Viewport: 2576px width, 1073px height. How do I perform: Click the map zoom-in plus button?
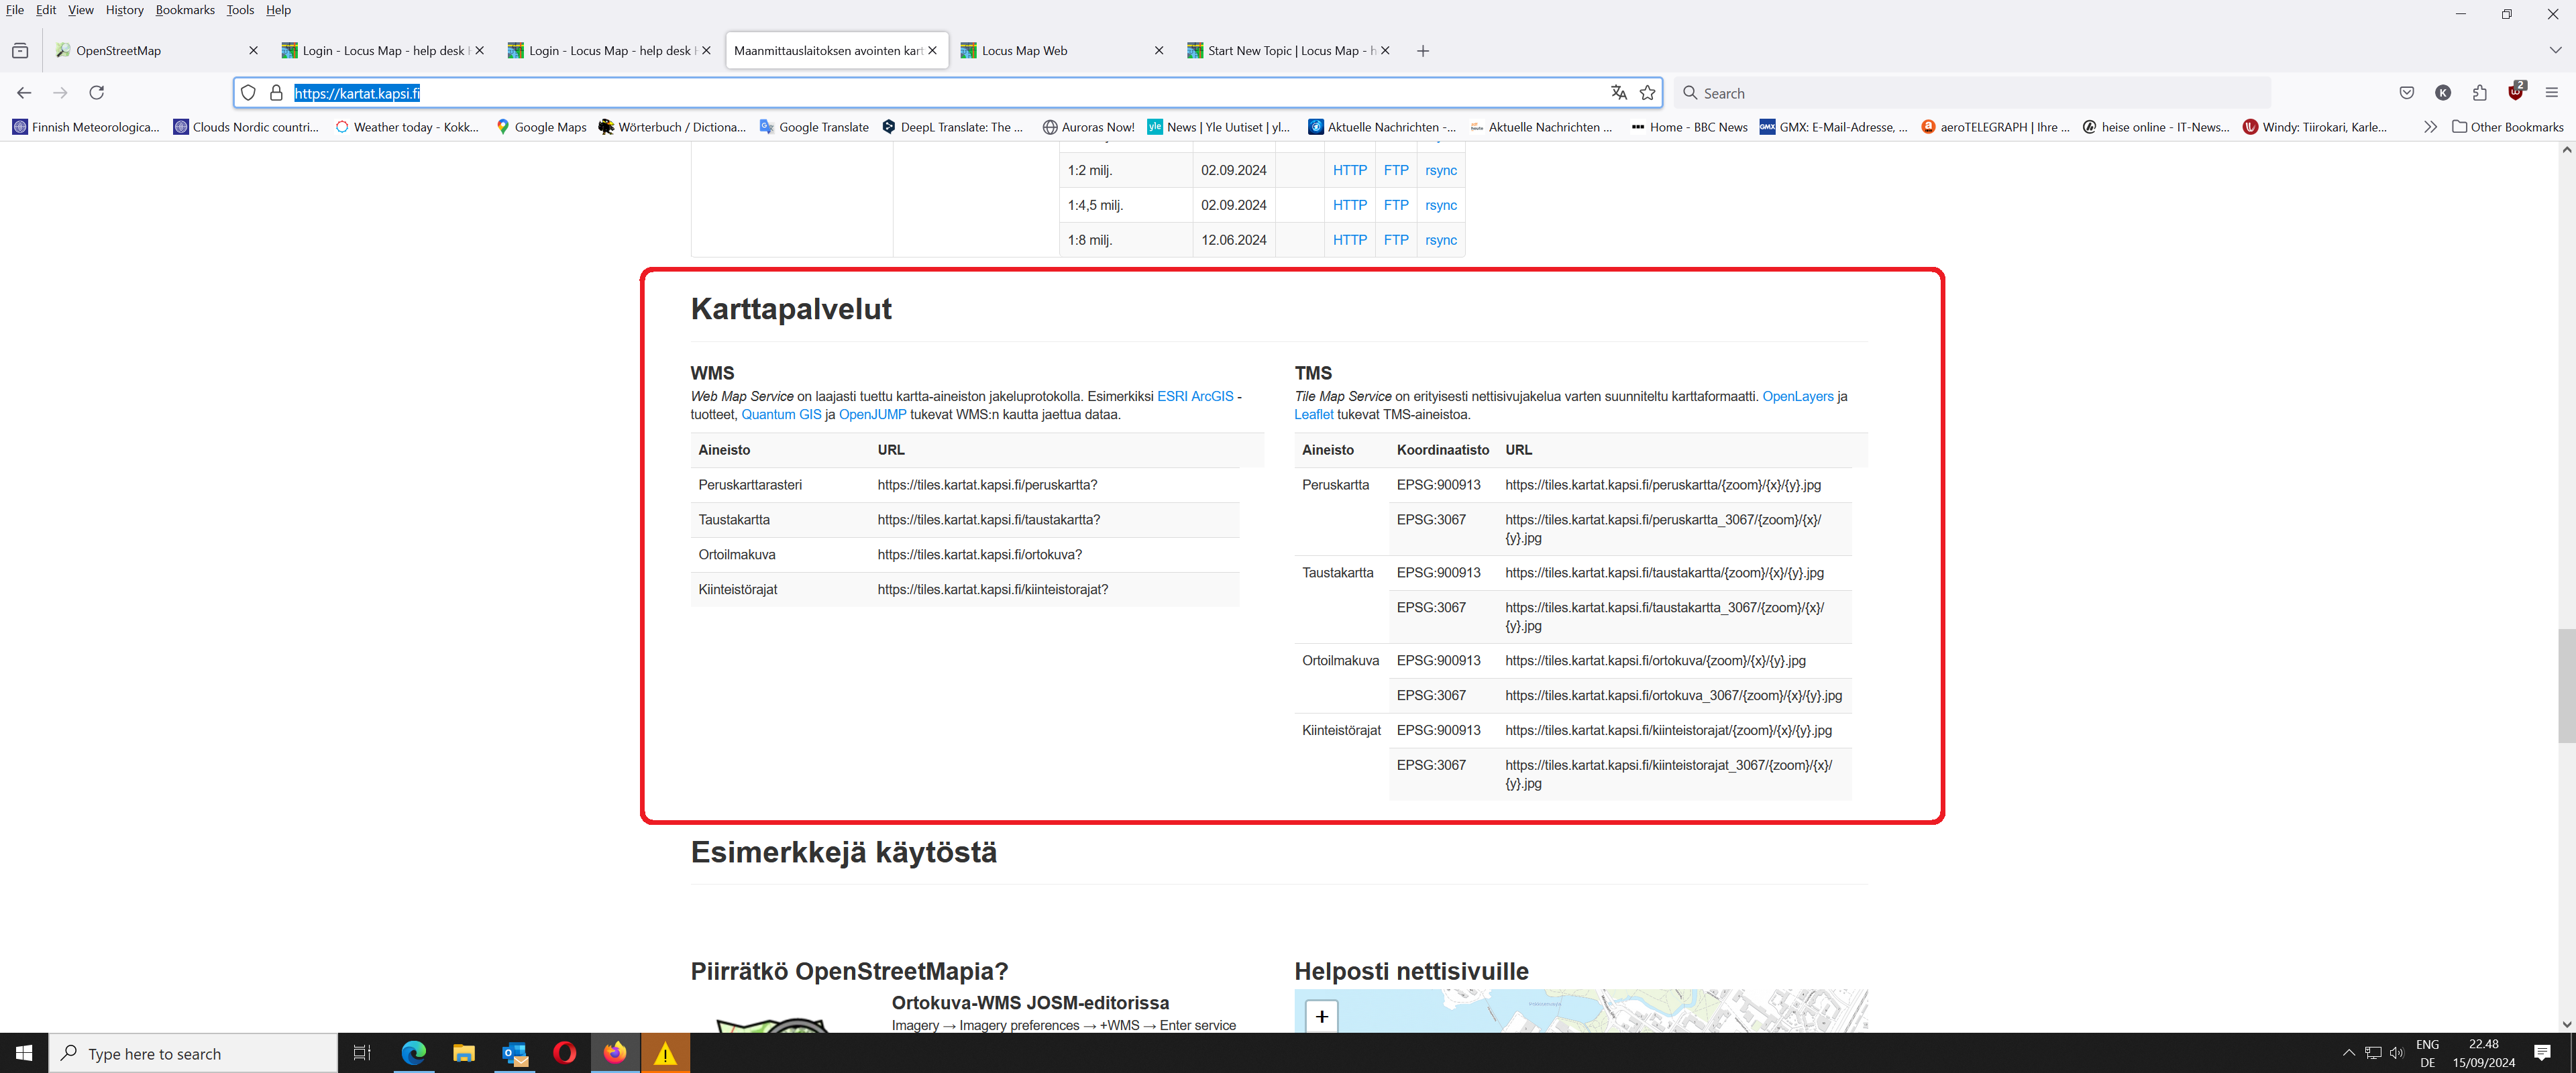1321,1016
